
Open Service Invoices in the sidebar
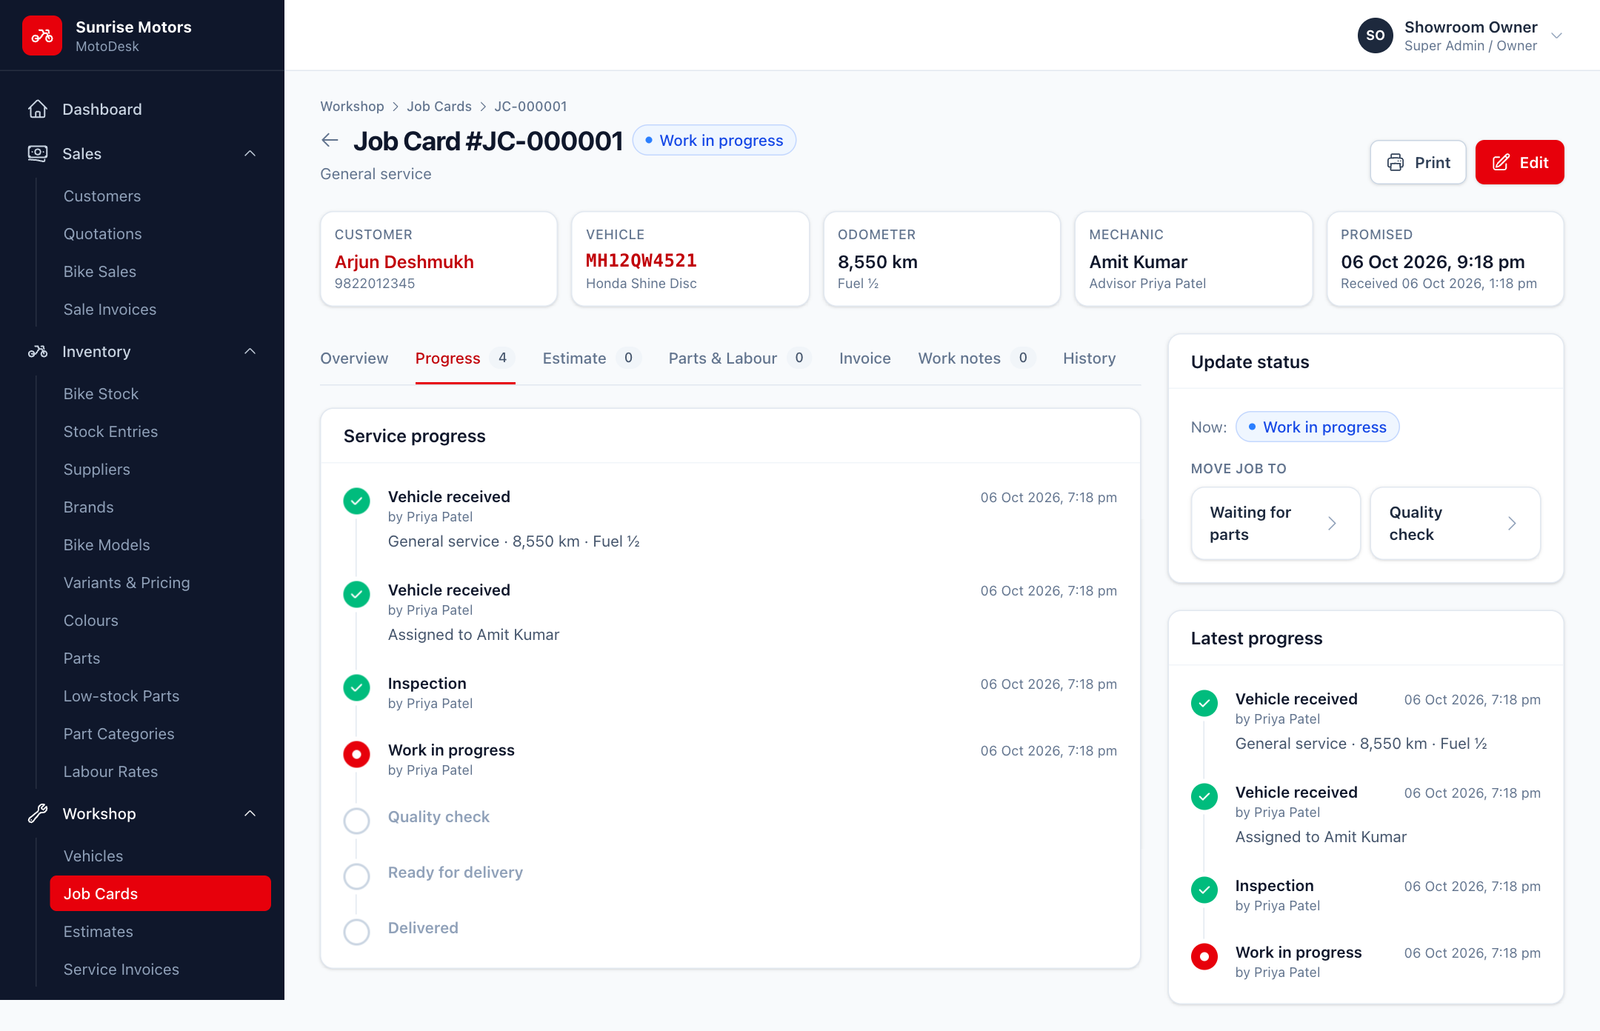click(x=160, y=969)
